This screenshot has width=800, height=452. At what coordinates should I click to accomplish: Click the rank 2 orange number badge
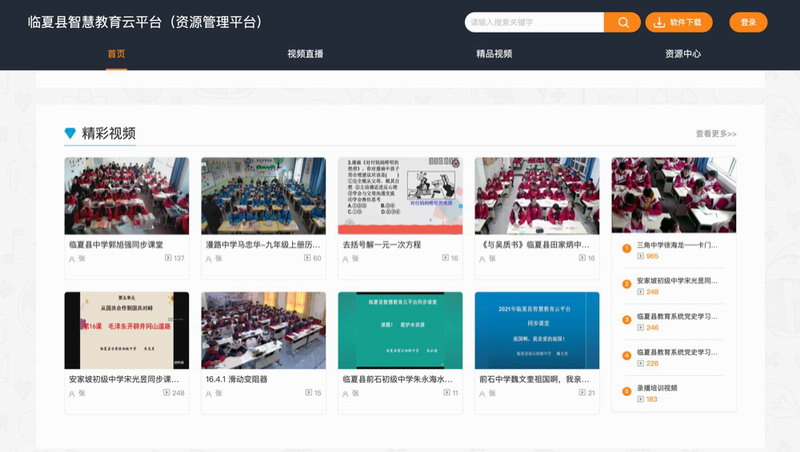pyautogui.click(x=626, y=281)
